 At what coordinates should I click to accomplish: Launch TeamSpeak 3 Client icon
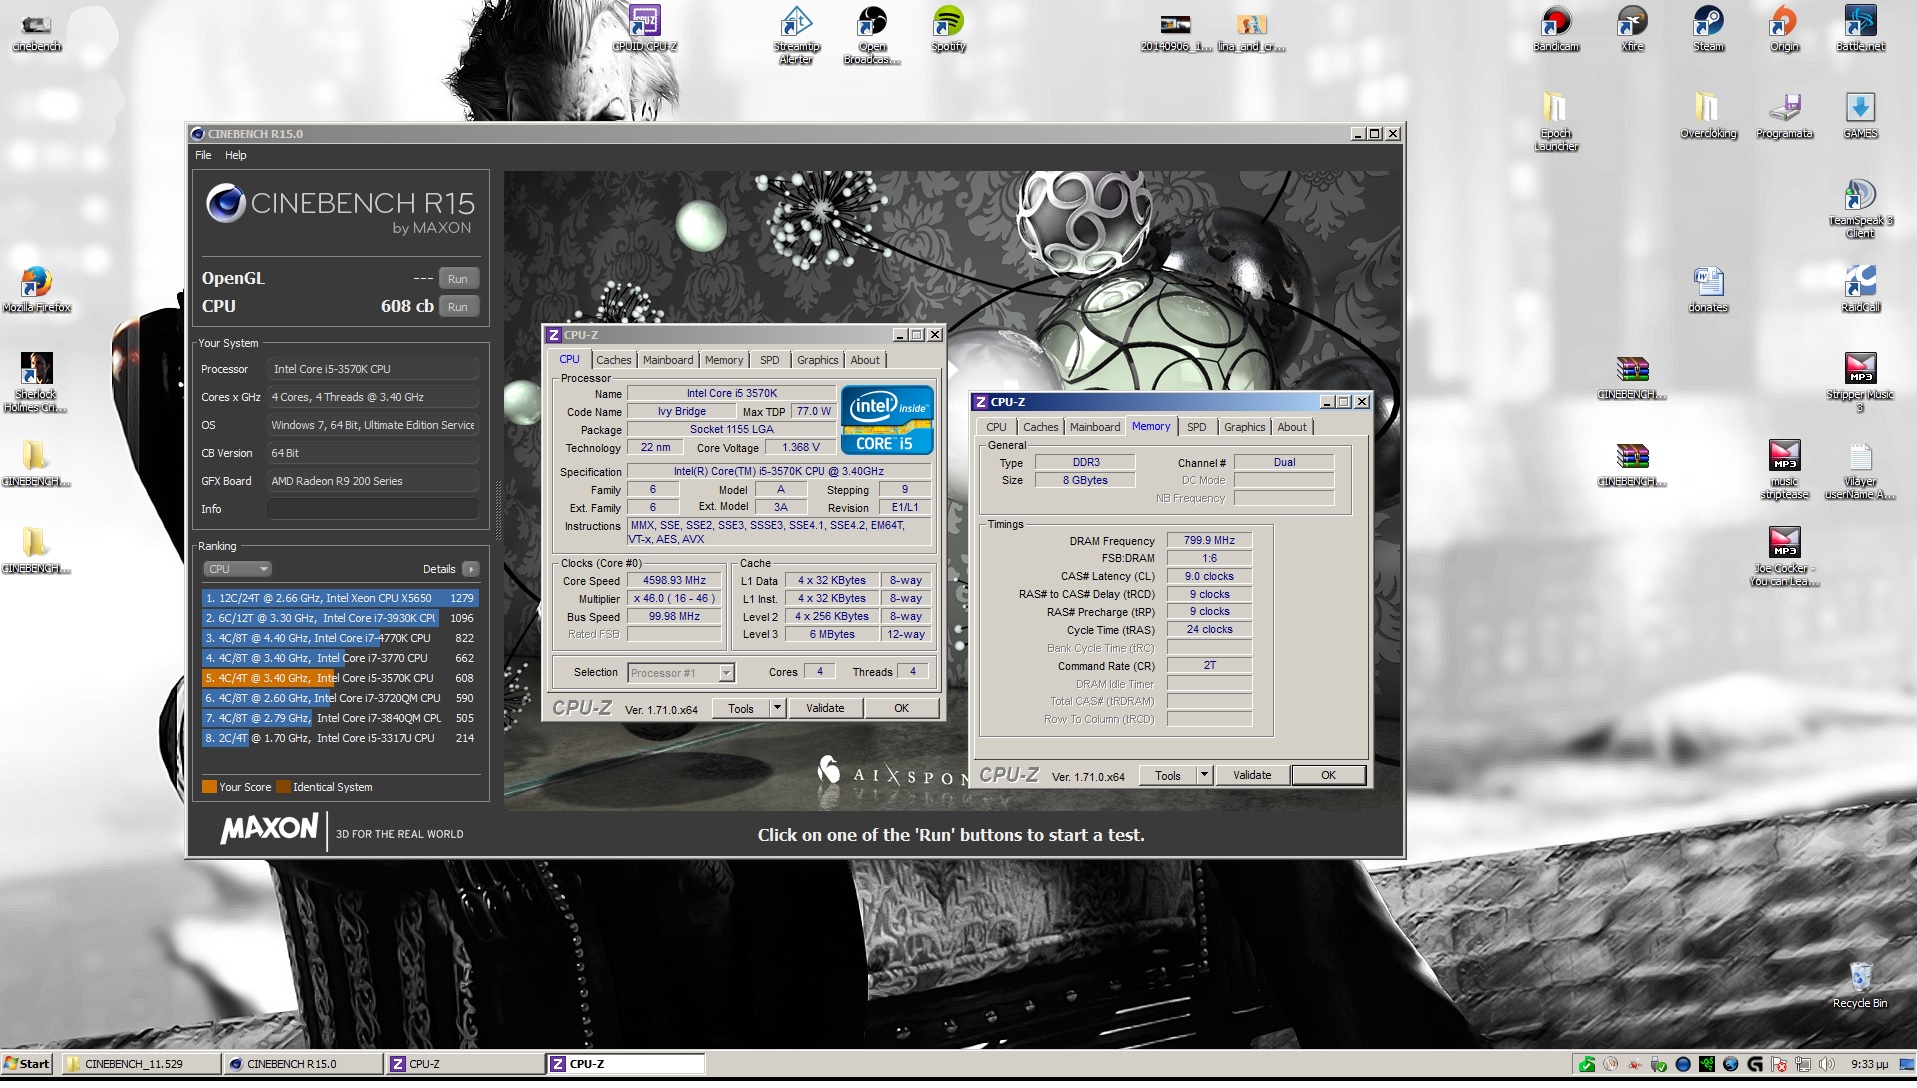[1860, 209]
